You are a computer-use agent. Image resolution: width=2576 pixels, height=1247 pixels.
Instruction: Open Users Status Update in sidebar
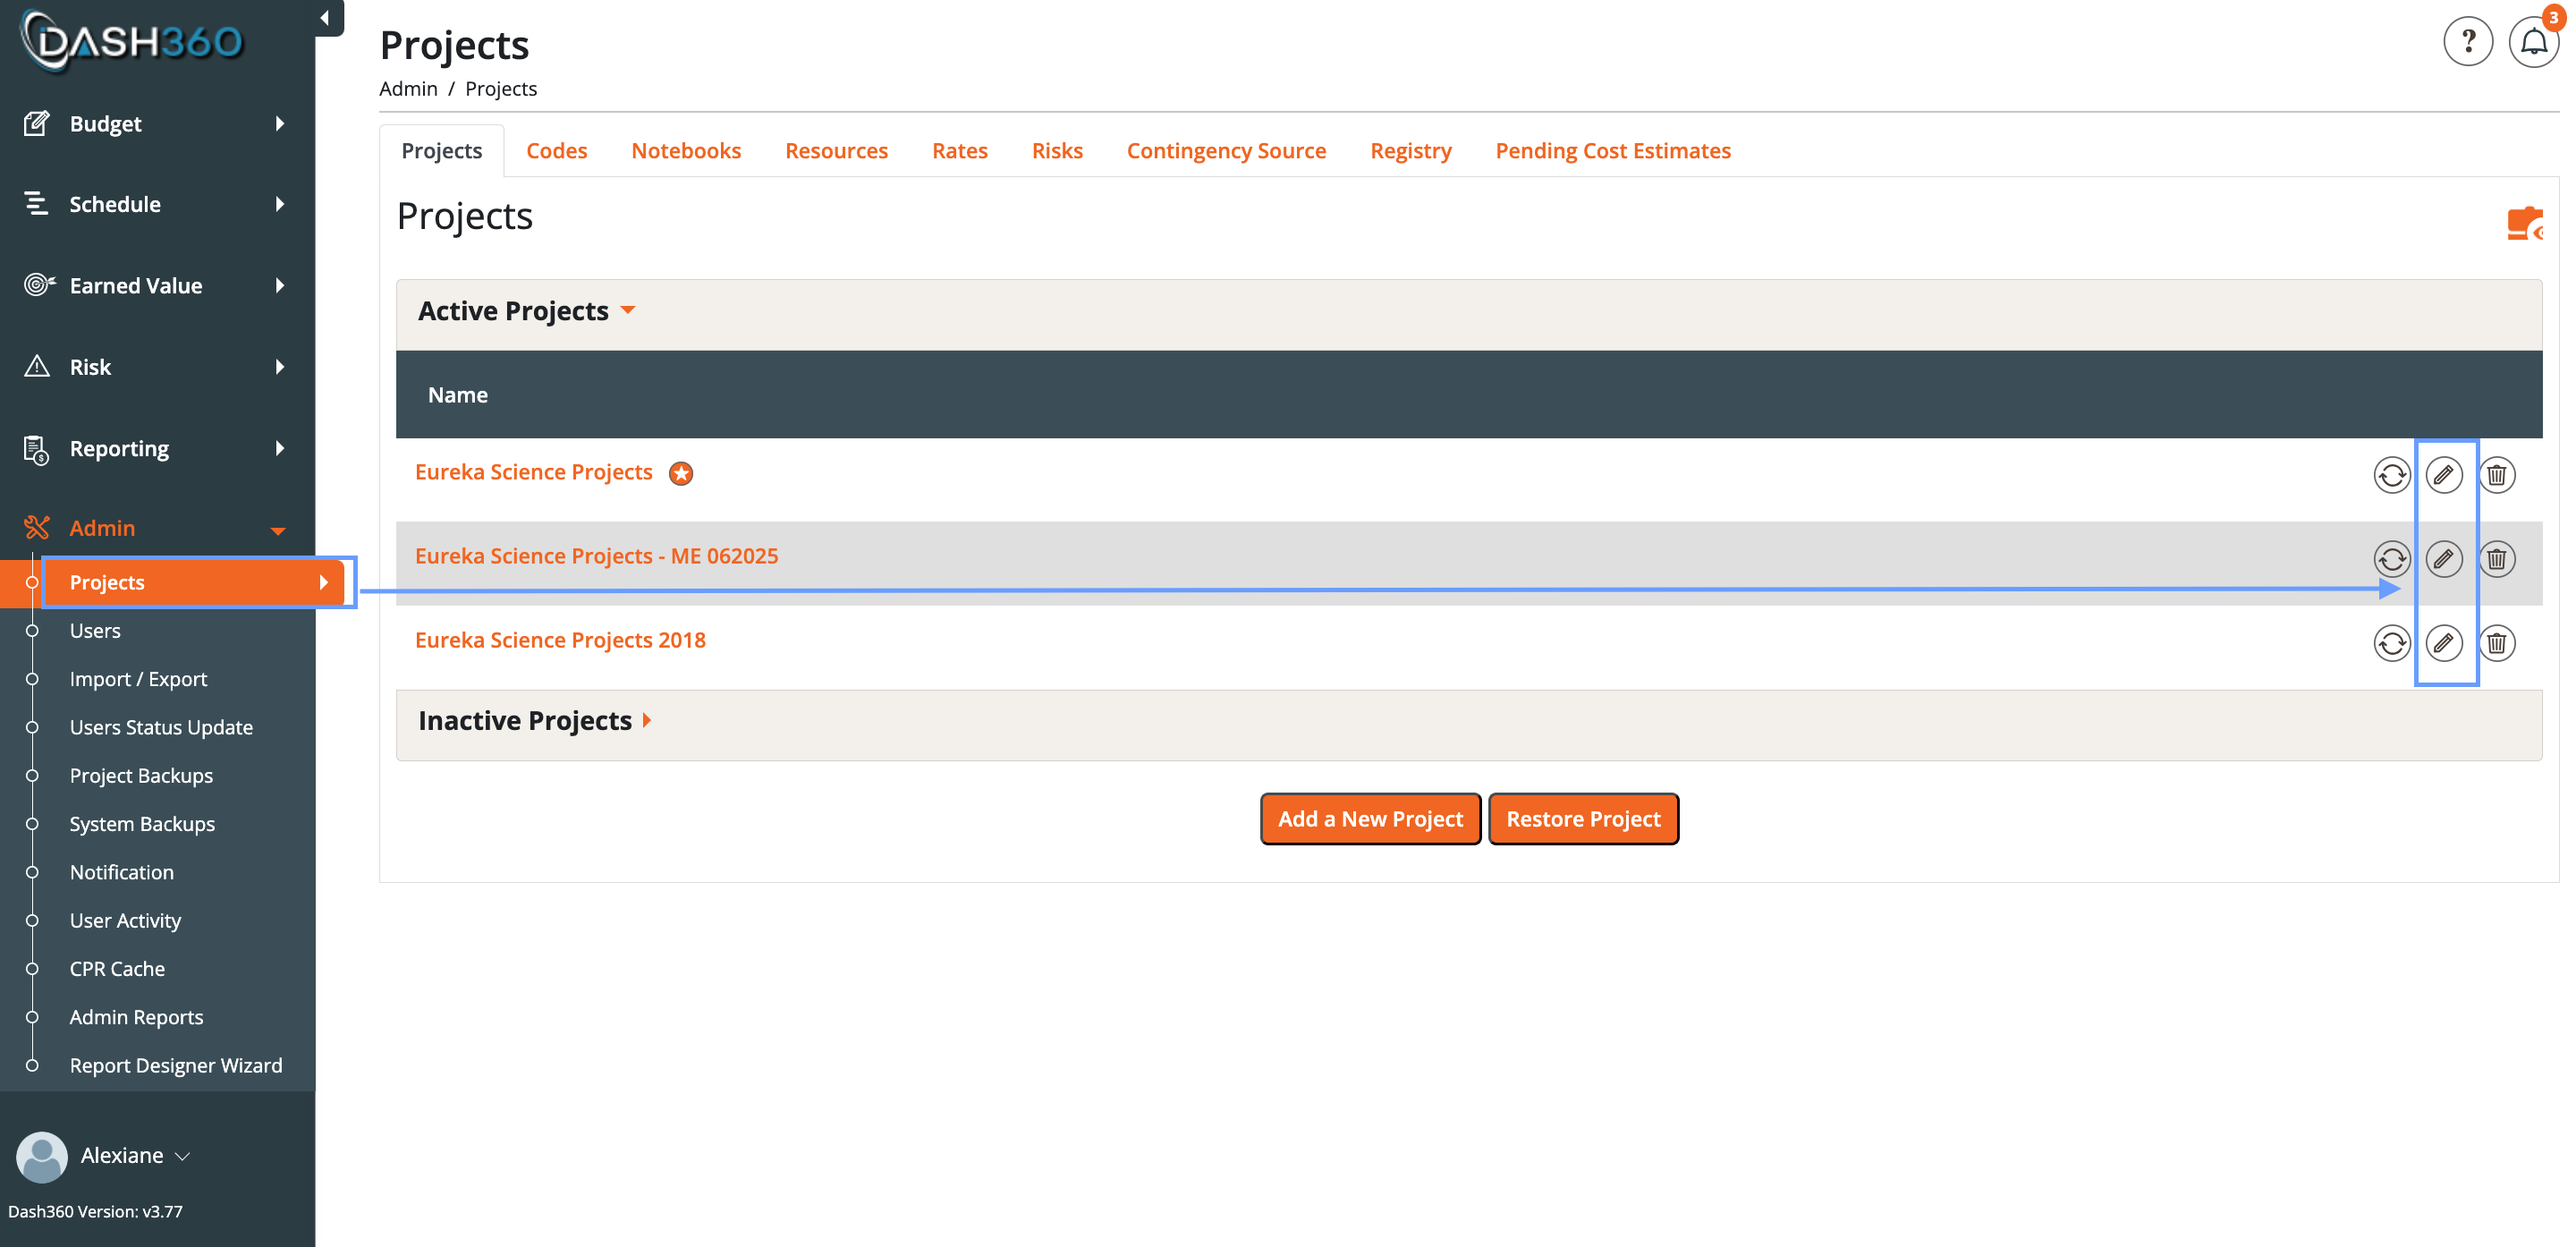(161, 727)
